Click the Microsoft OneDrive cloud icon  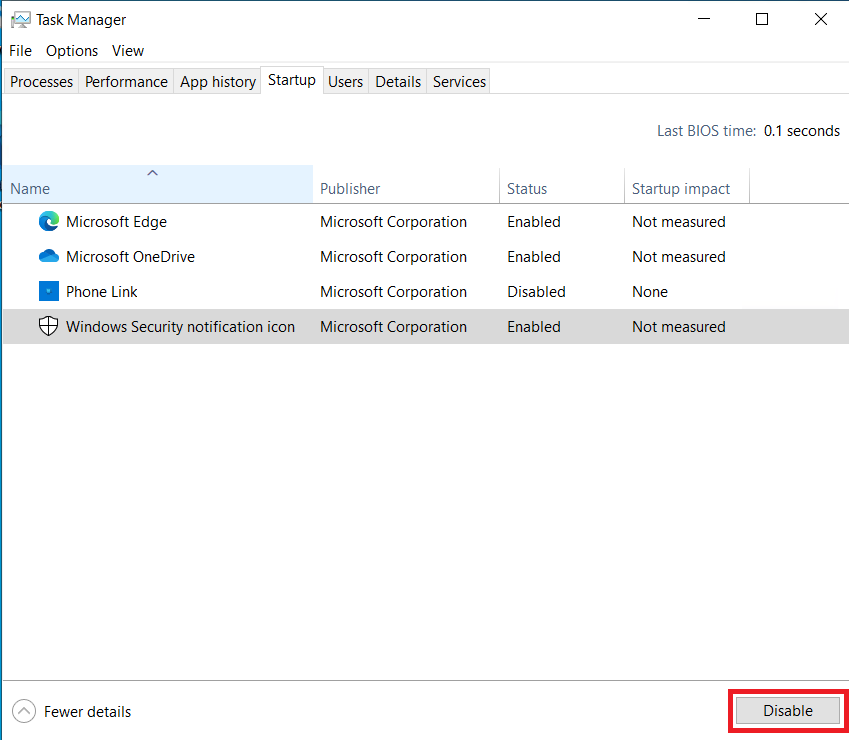click(49, 256)
